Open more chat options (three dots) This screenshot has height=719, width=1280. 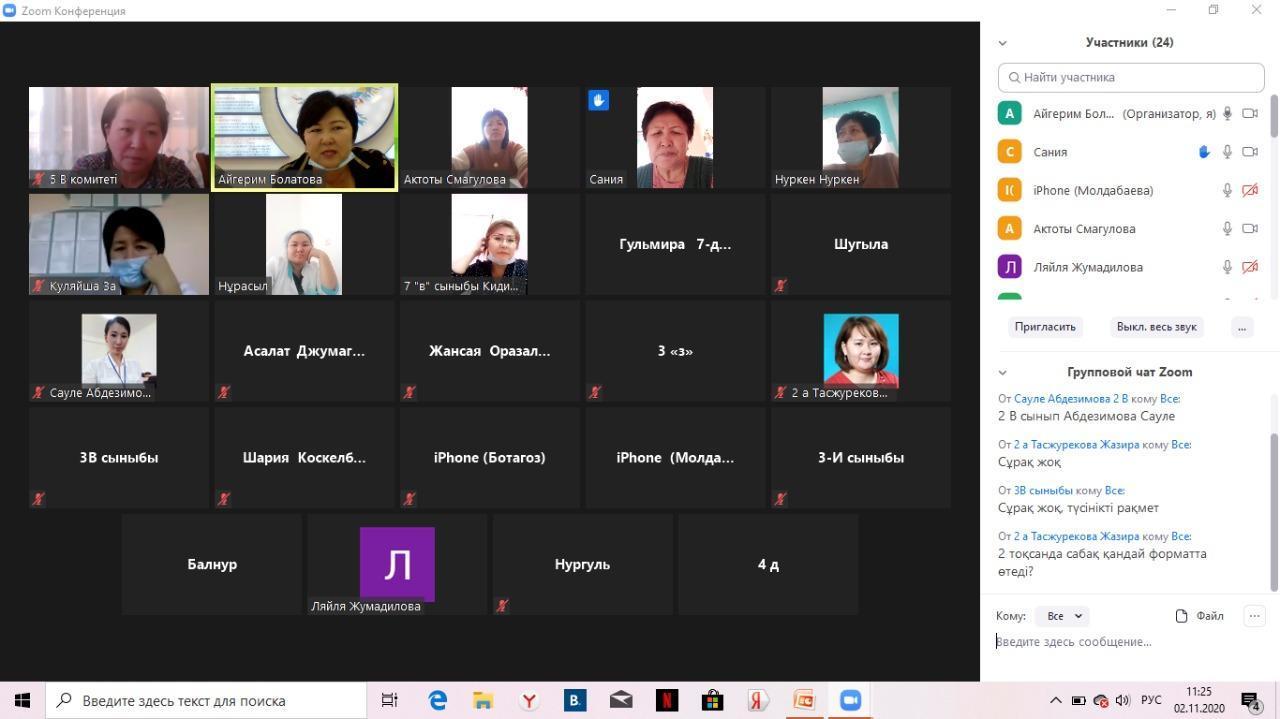[1254, 616]
